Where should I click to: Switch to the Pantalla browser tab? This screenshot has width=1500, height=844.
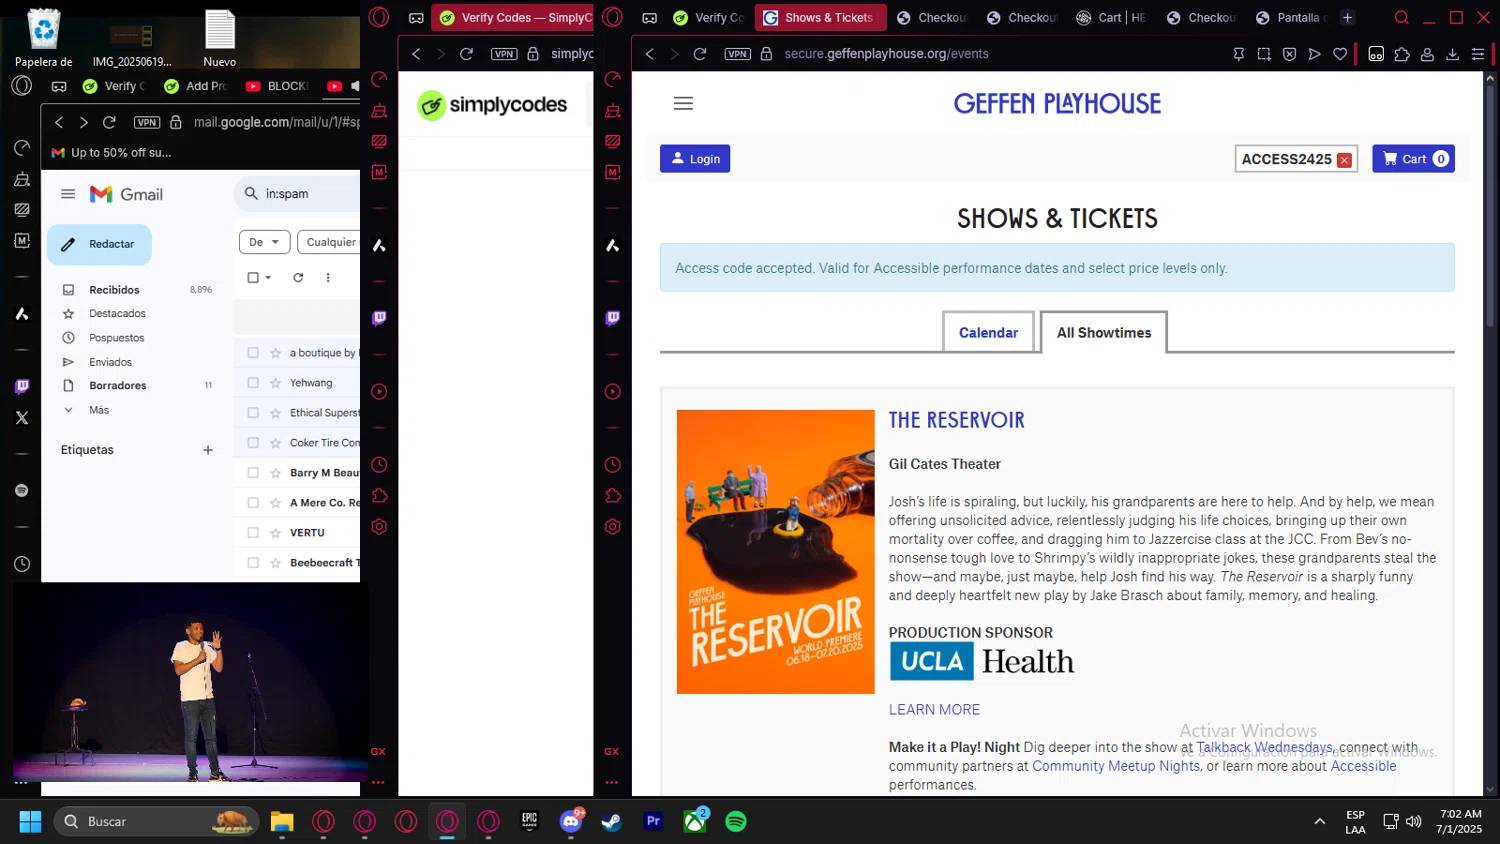pos(1290,17)
